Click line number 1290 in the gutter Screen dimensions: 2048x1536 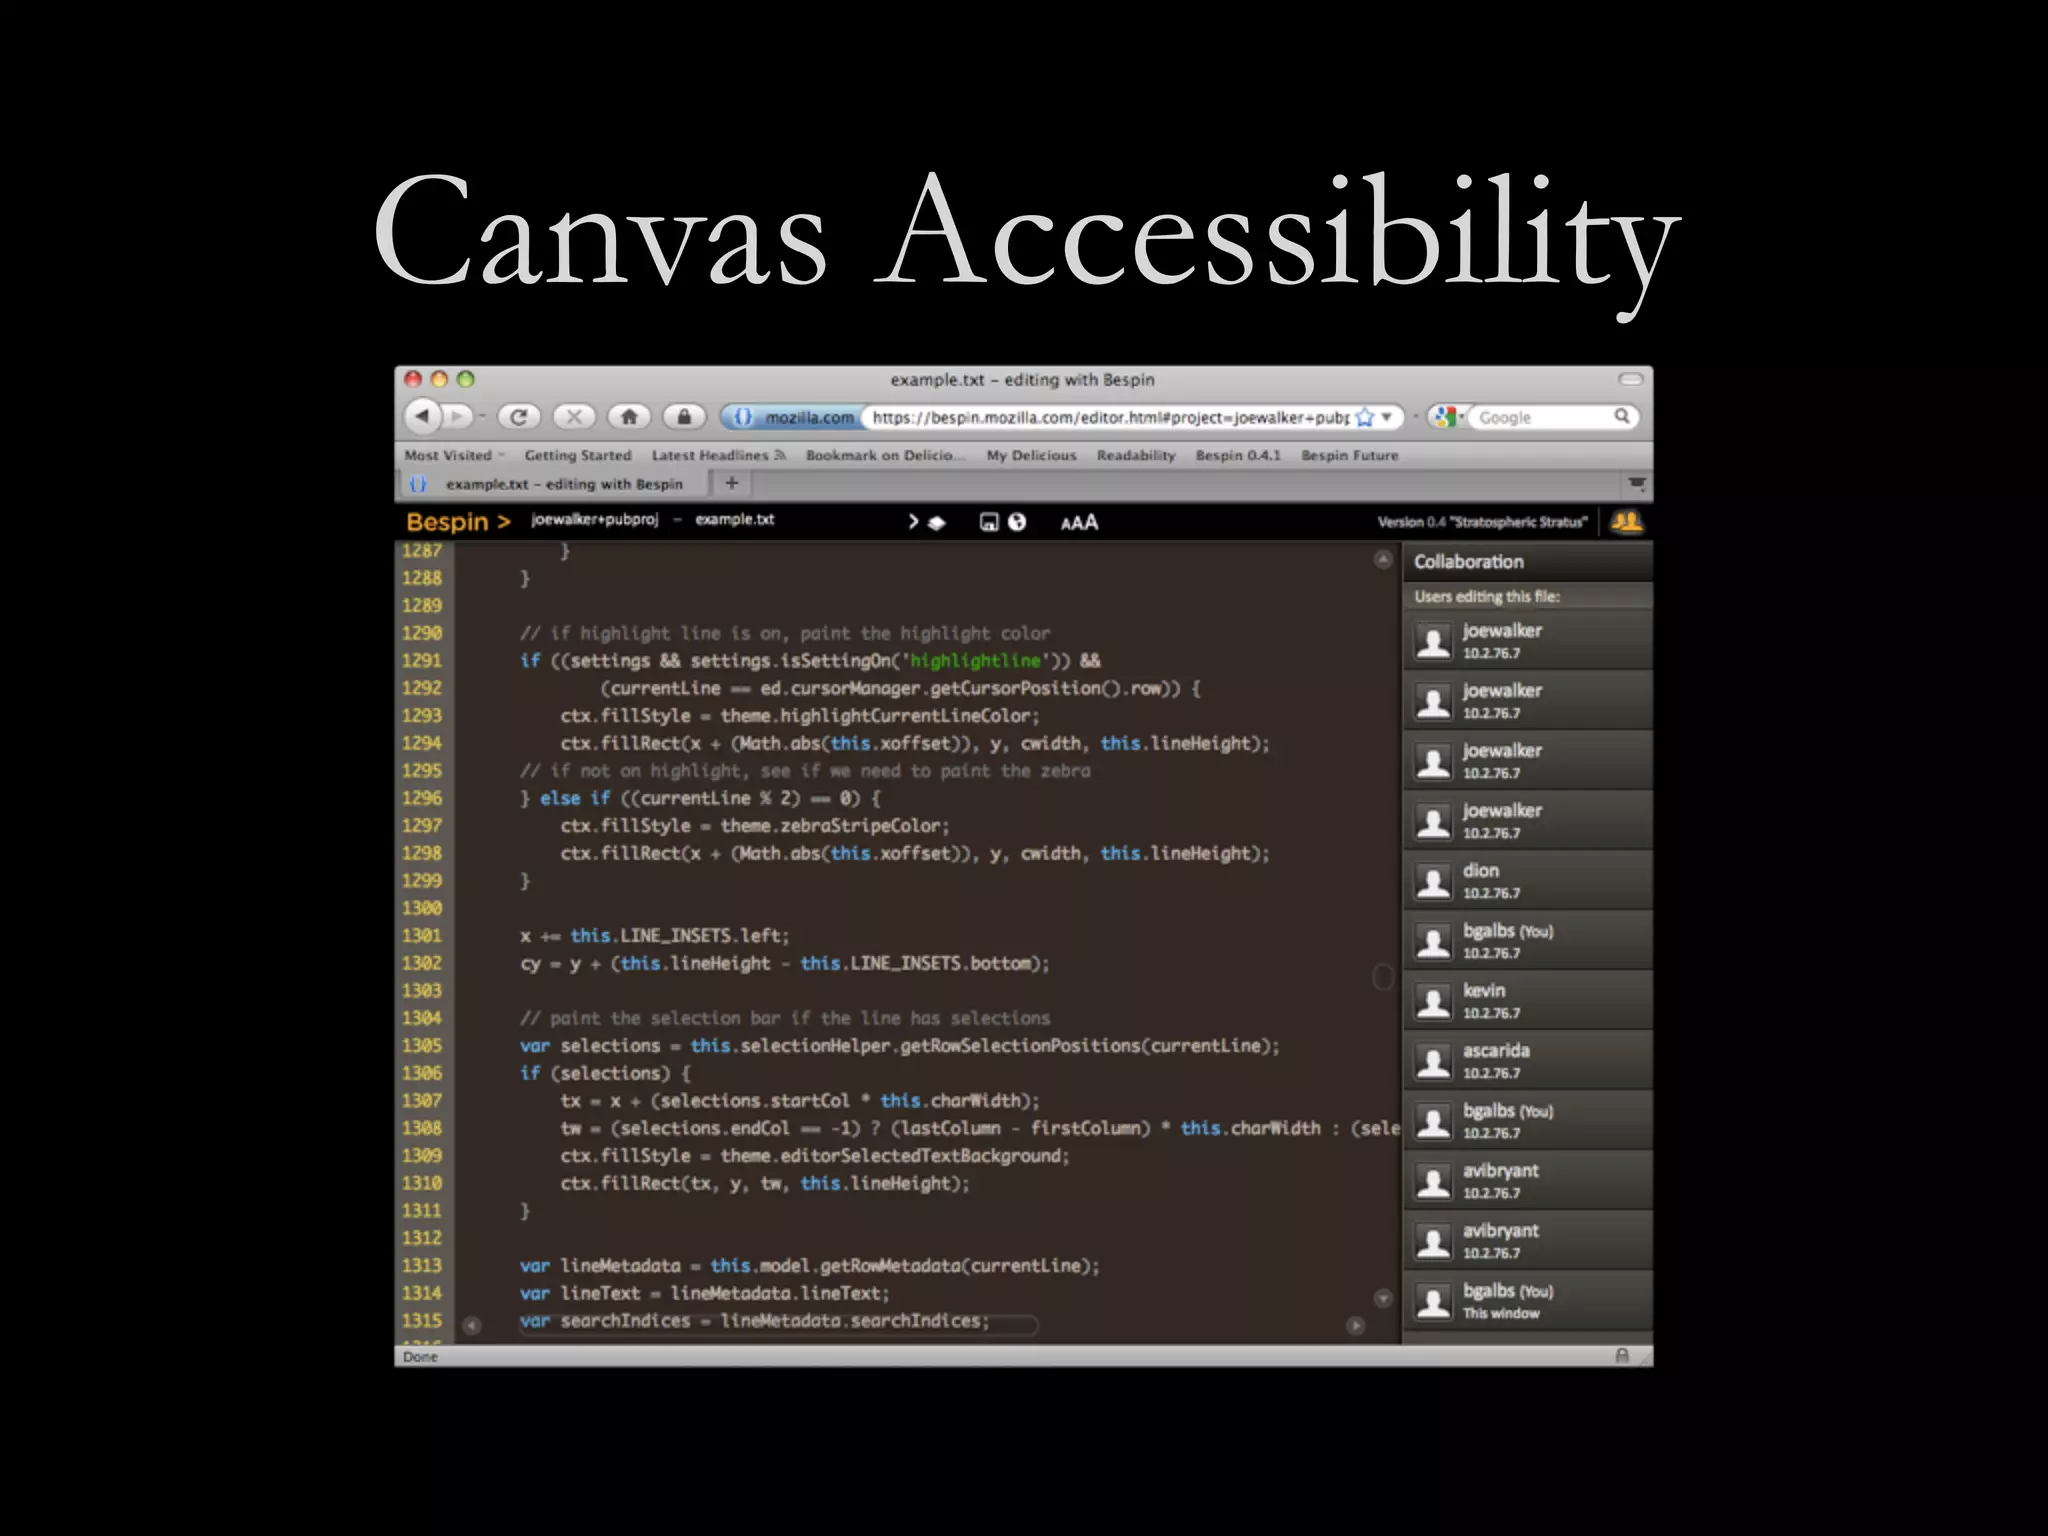pyautogui.click(x=422, y=633)
